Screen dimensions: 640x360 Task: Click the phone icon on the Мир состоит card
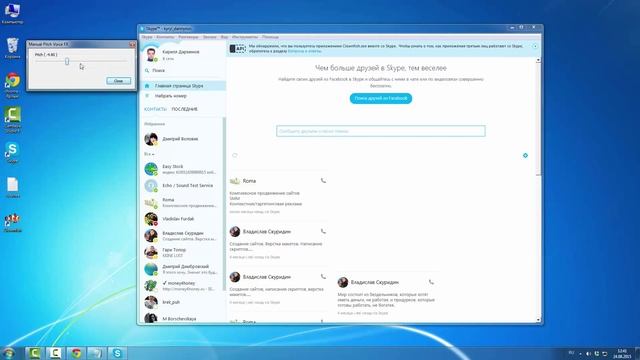pyautogui.click(x=431, y=282)
